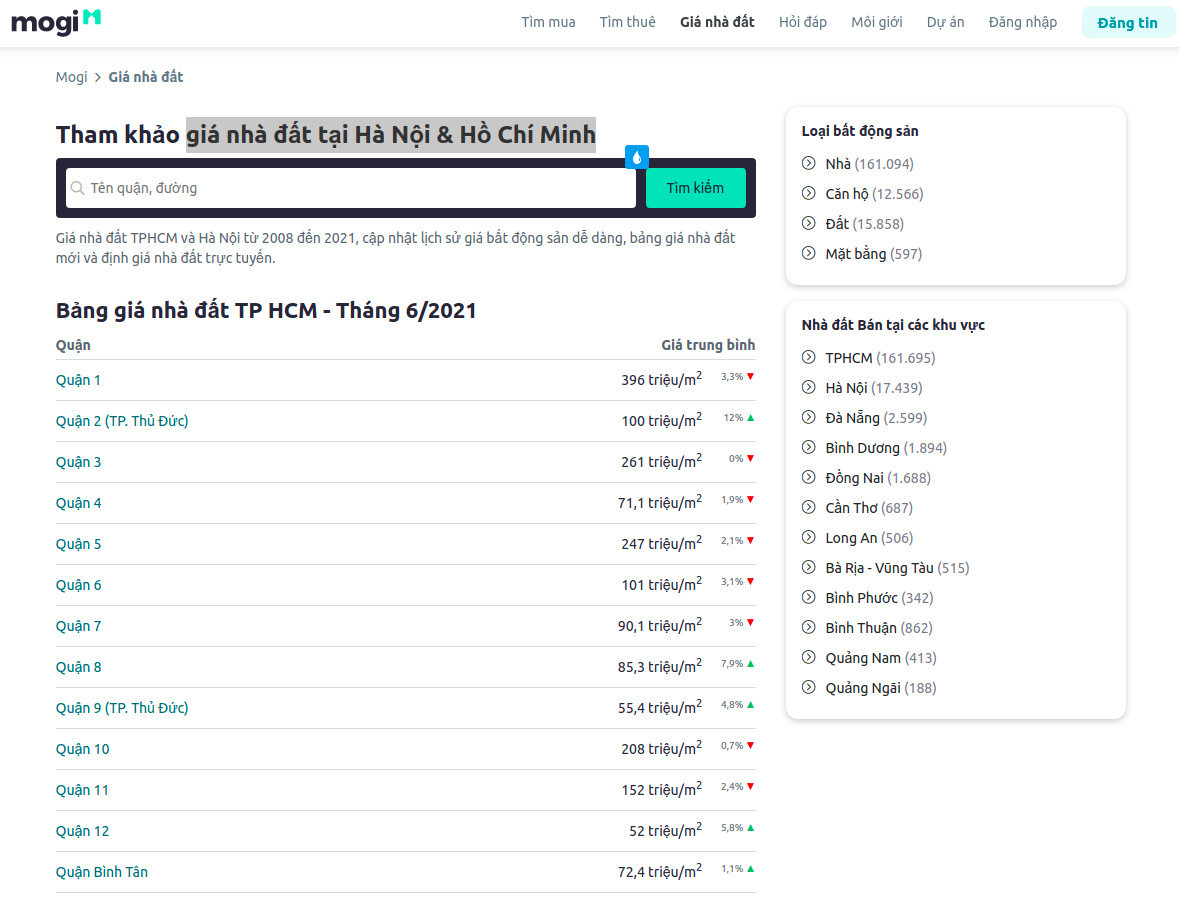Screen dimensions: 1179x897
Task: Click the arrow icon beside Bà Rịa - Vũng Tàu
Action: coord(808,568)
